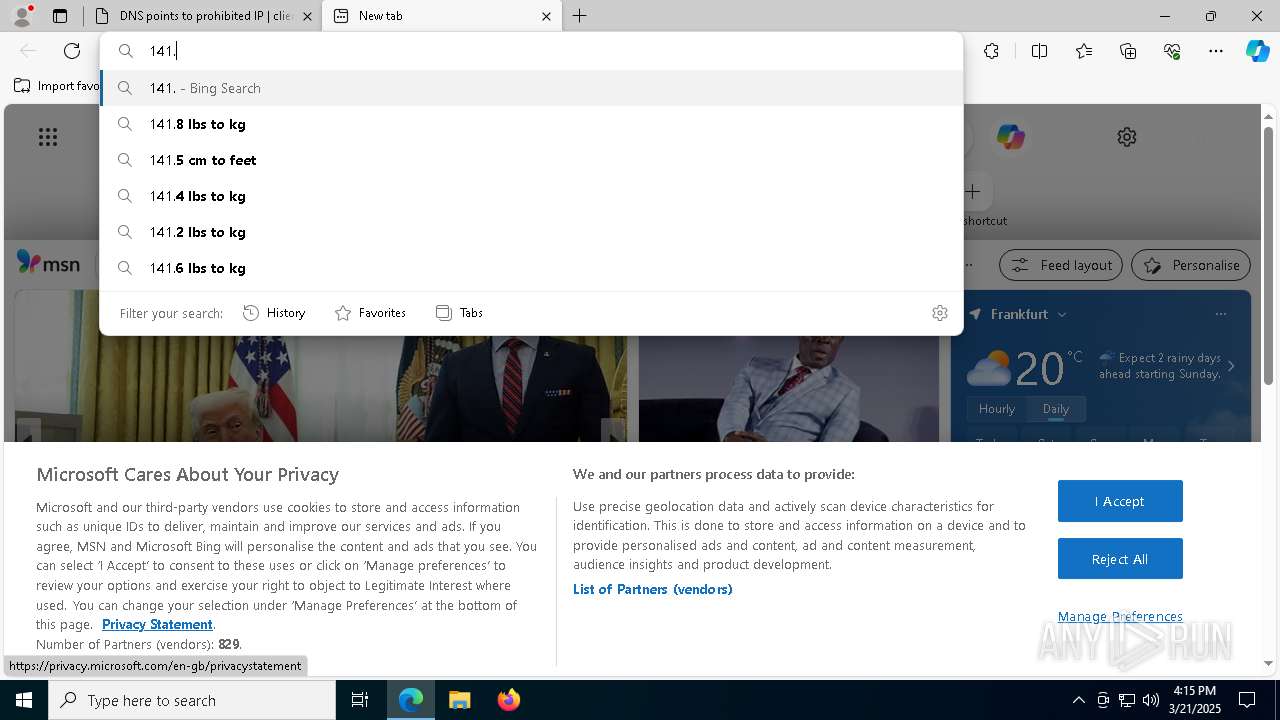
Task: Choose suggestion 141.8 lbs to kg
Action: coord(532,124)
